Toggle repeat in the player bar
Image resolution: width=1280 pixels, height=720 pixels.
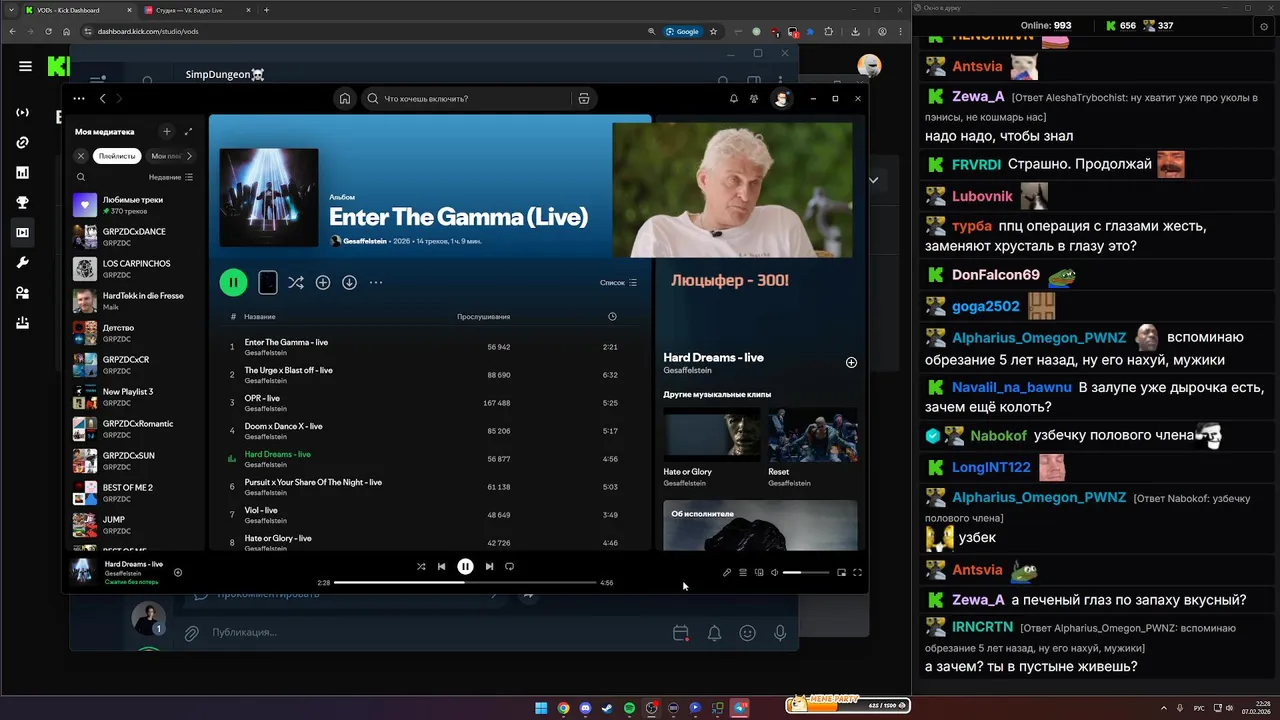tap(509, 567)
